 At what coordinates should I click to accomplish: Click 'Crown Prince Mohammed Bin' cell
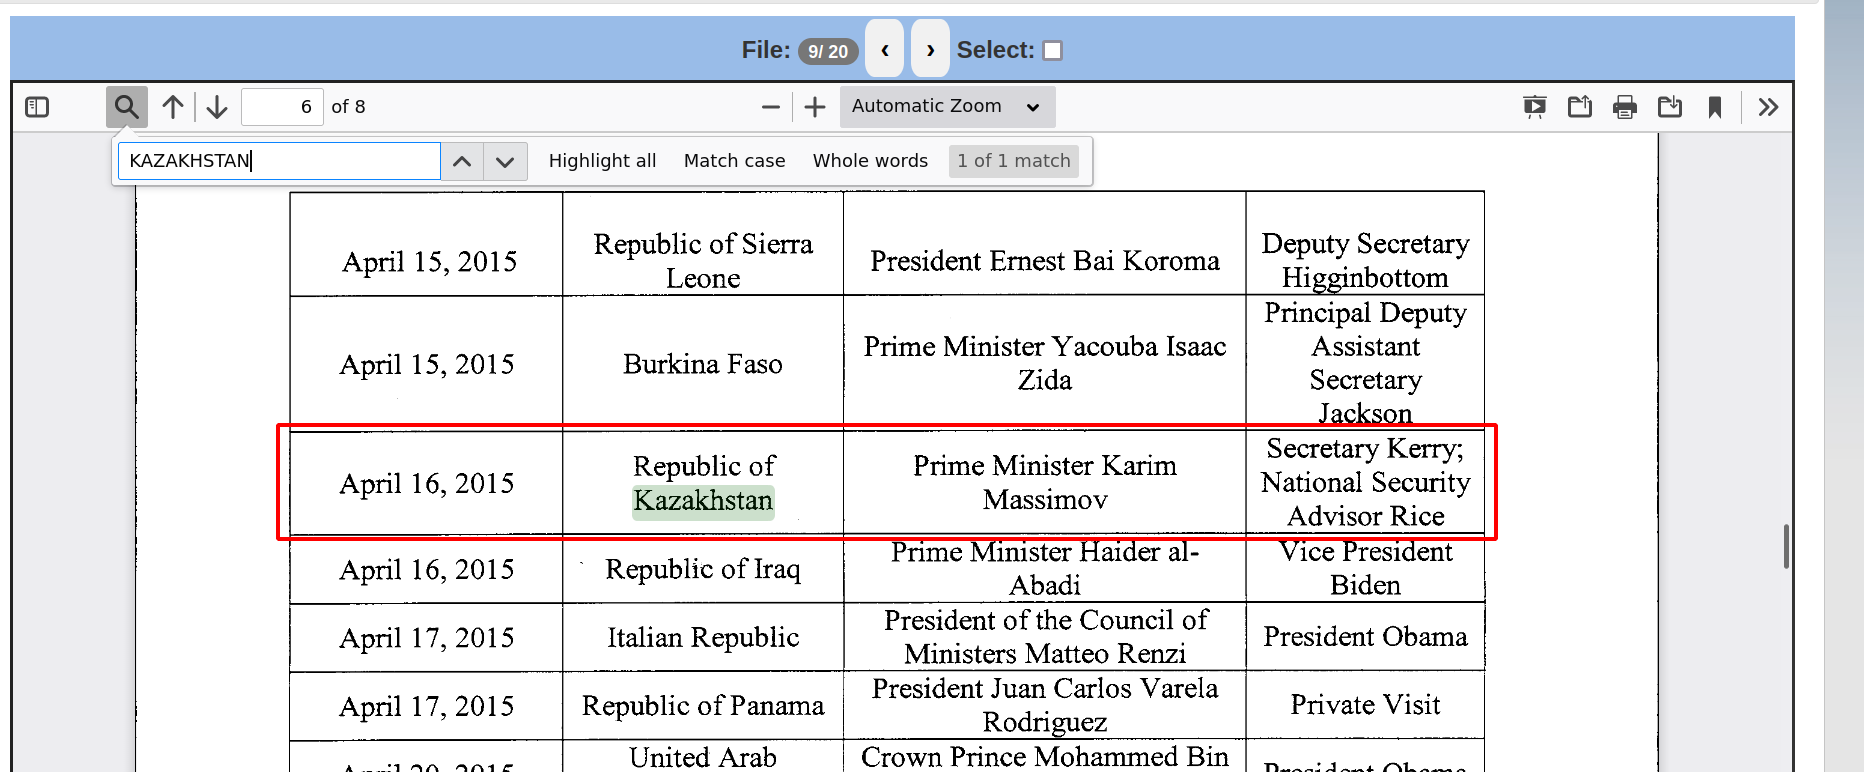[1045, 757]
